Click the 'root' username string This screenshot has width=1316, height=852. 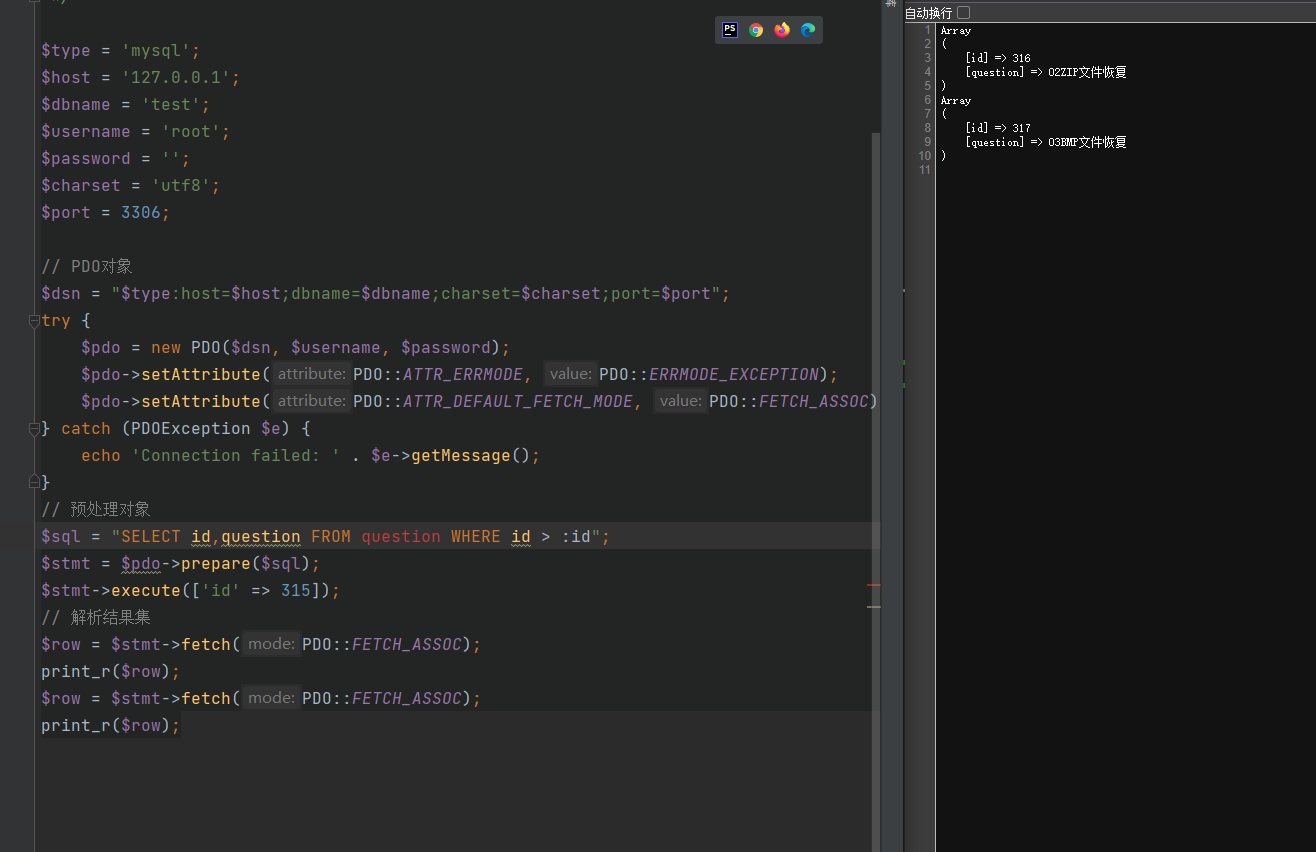pos(191,131)
